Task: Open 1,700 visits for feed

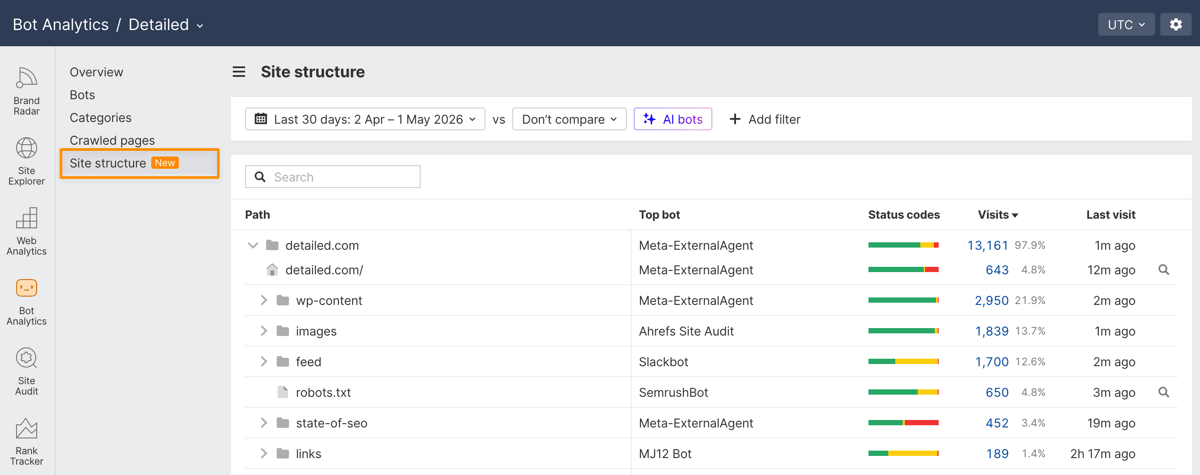Action: (992, 362)
